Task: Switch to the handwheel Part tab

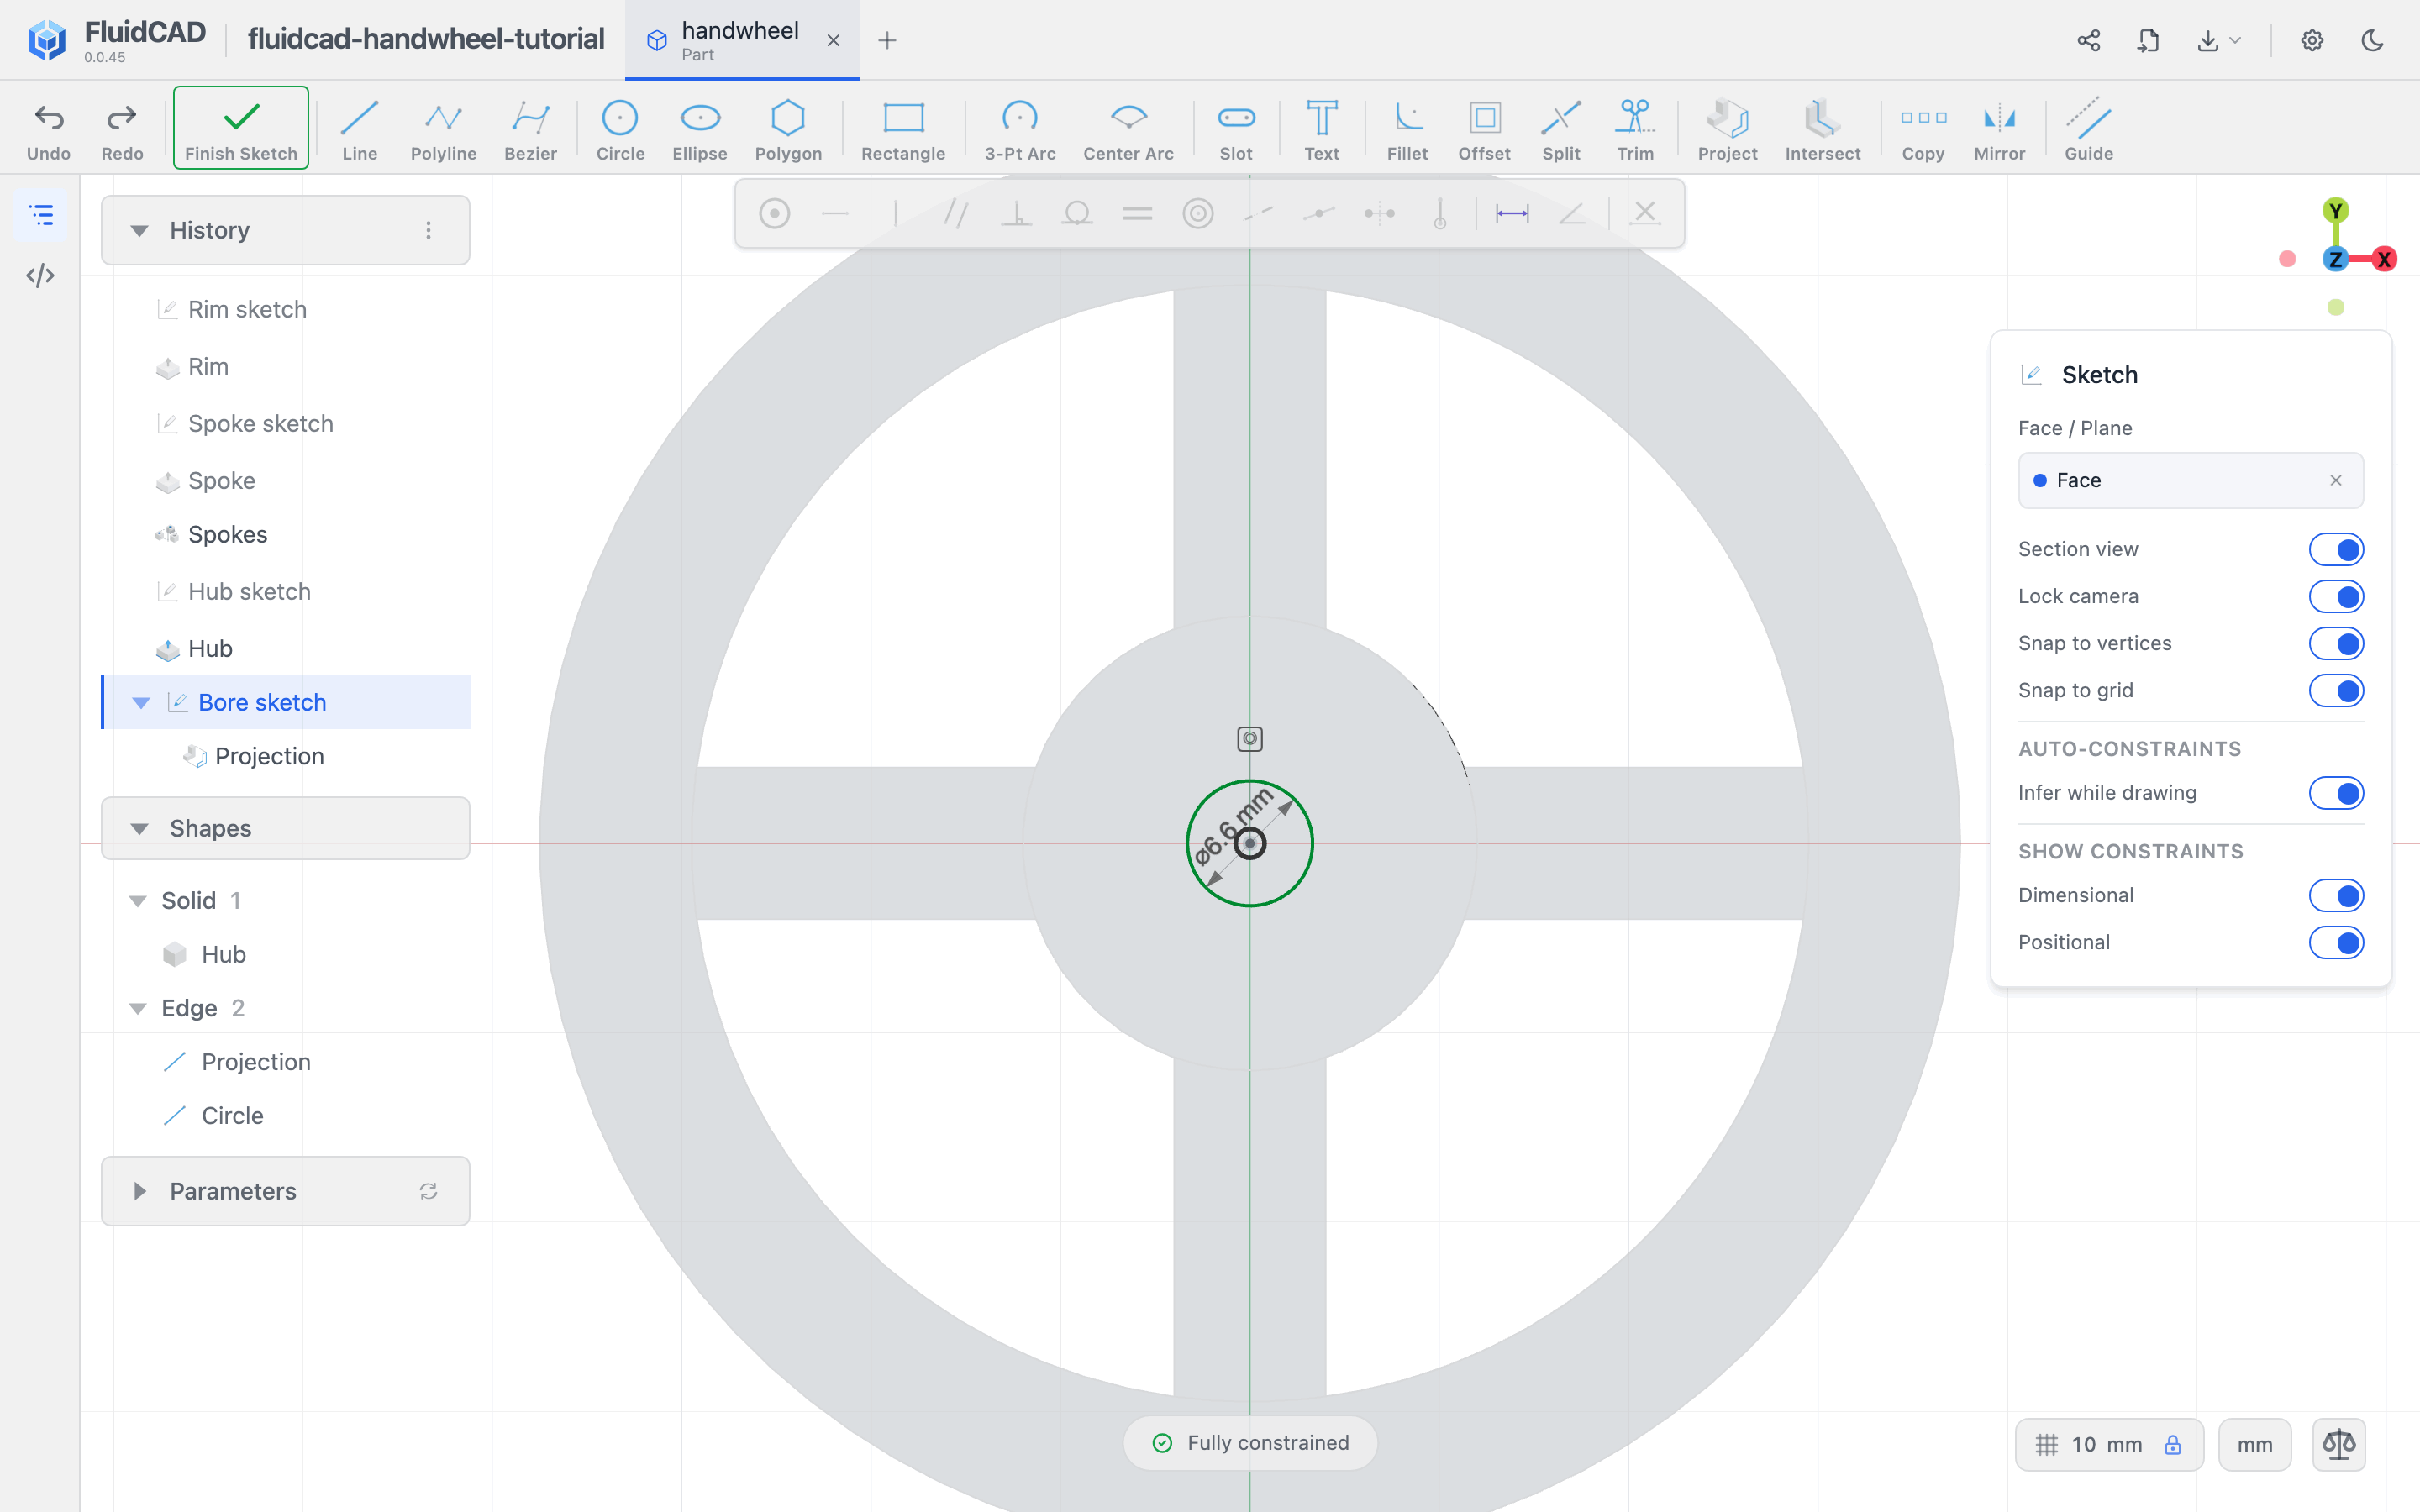Action: coord(742,40)
